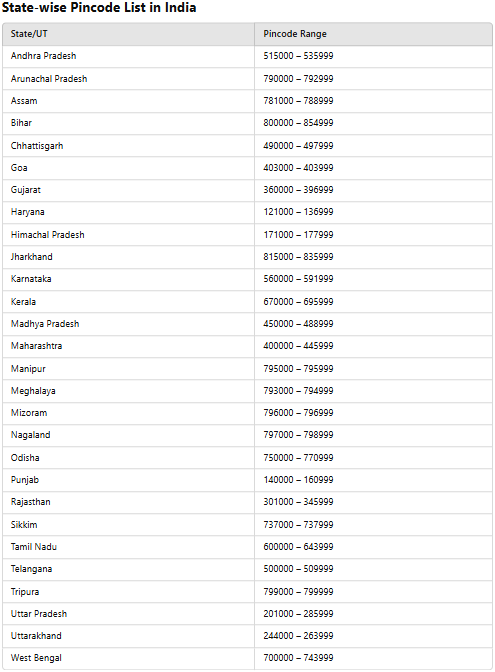Click the State/UT column header
The image size is (495, 672).
pos(29,34)
